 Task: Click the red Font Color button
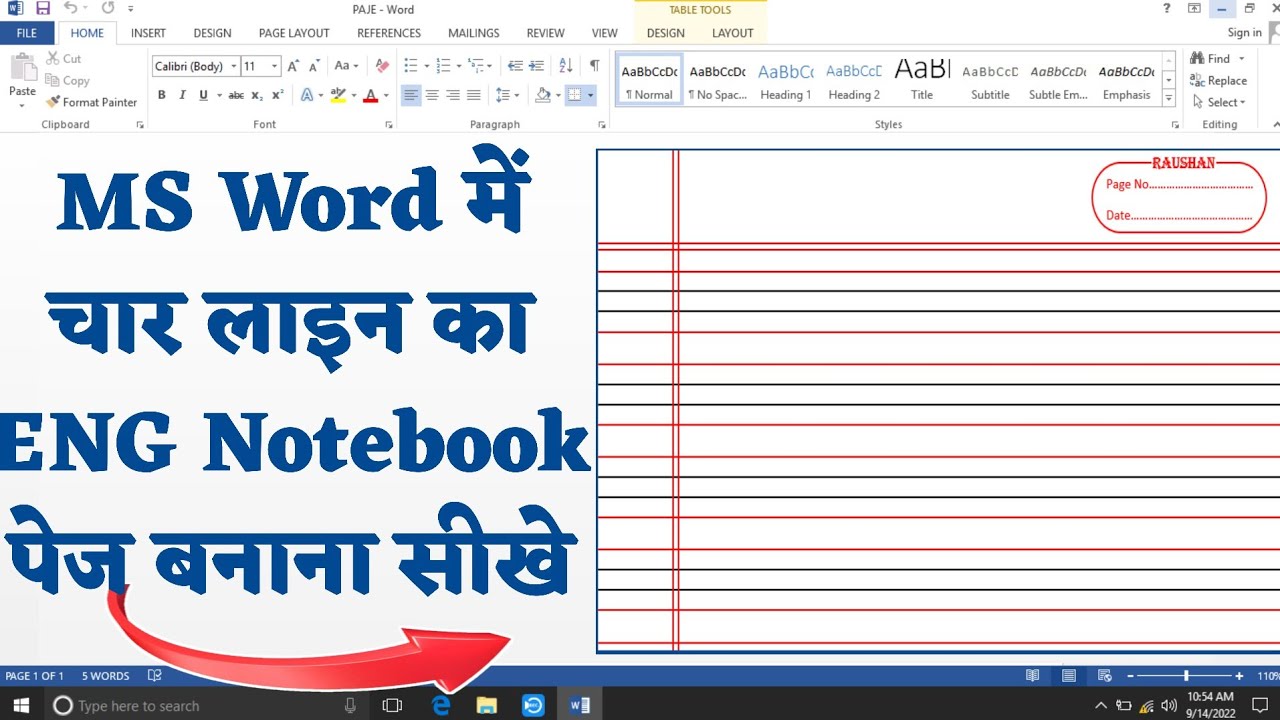click(370, 95)
